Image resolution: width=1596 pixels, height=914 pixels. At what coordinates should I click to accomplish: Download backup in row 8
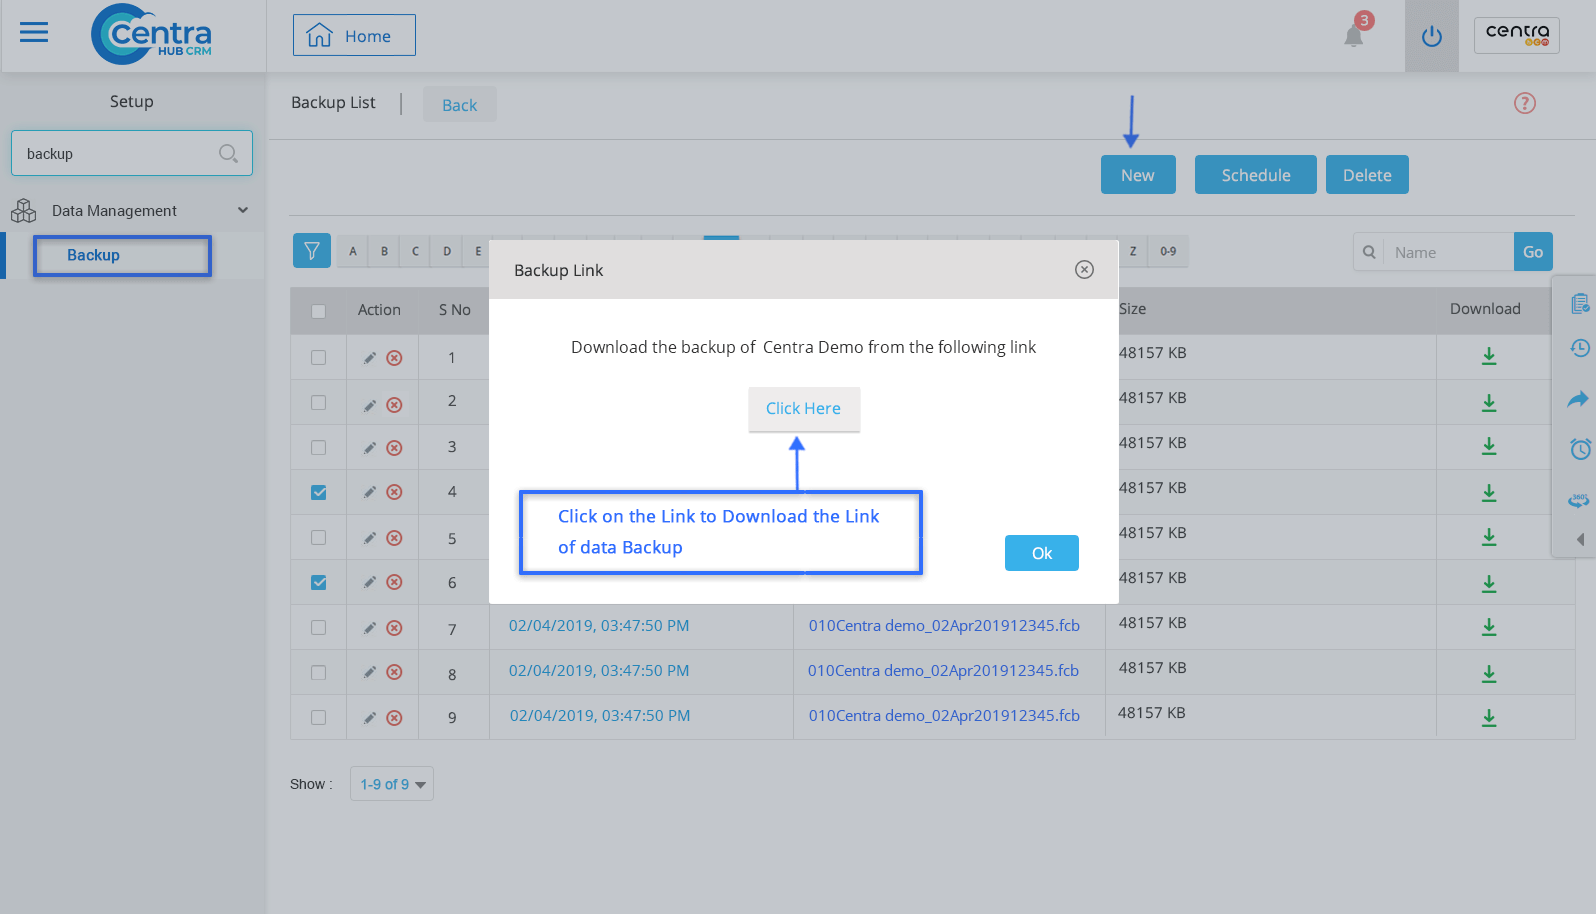[x=1489, y=673]
